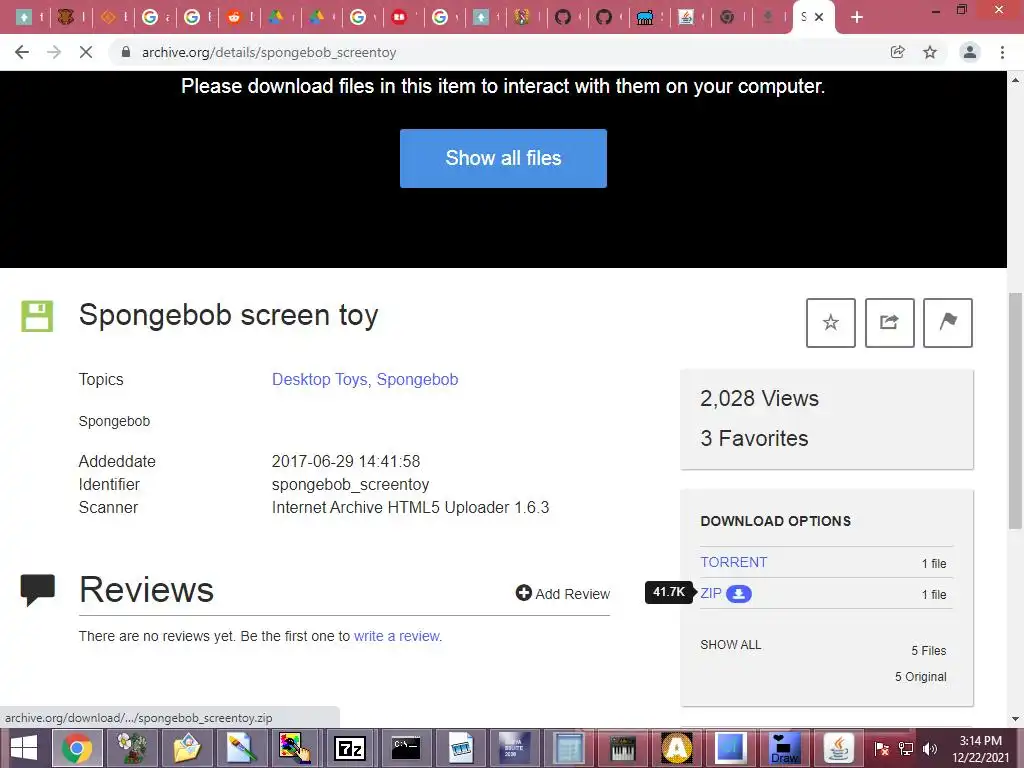Screen dimensions: 1024x768
Task: Flag this item with the flag button
Action: (948, 323)
